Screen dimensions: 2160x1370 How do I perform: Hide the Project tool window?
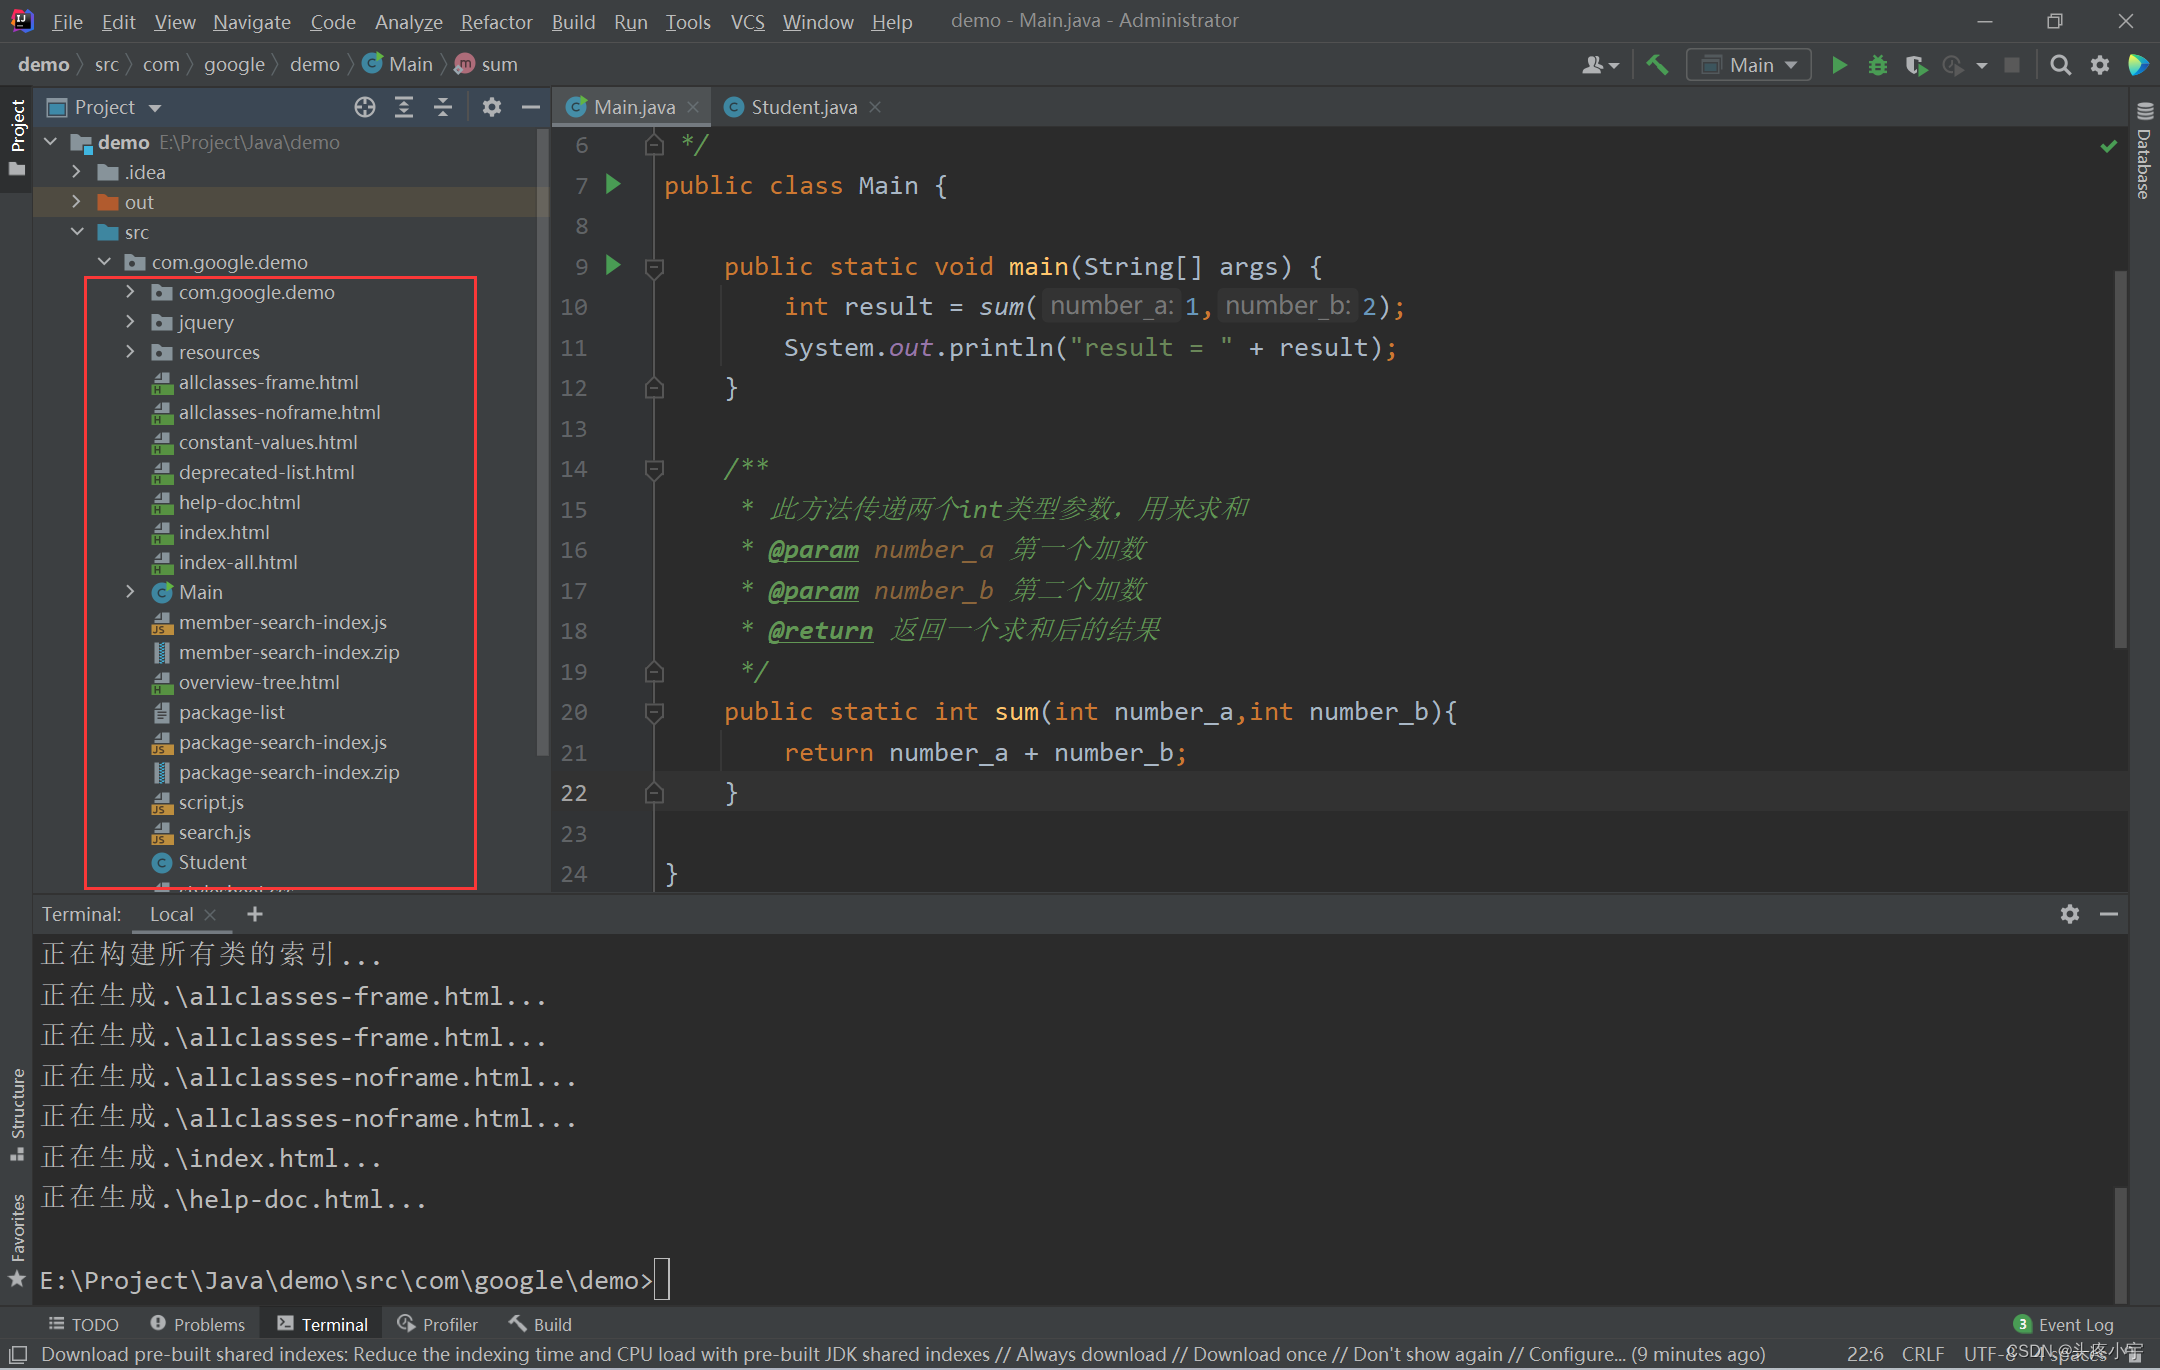[x=531, y=107]
